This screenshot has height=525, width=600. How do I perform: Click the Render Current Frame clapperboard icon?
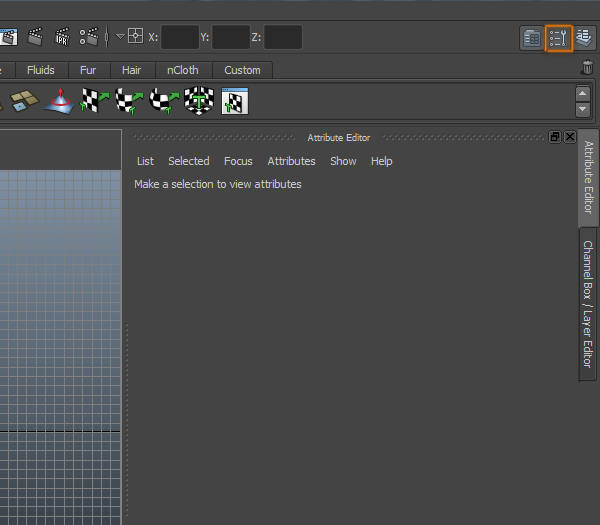(x=36, y=38)
